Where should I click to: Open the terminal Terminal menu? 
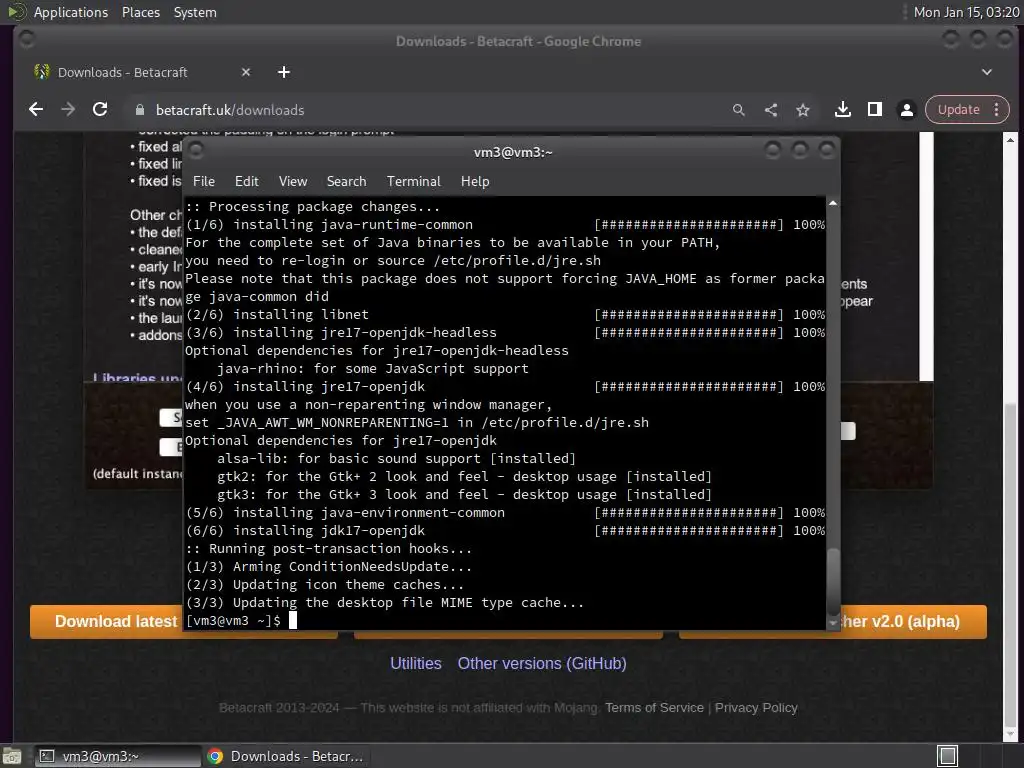413,181
